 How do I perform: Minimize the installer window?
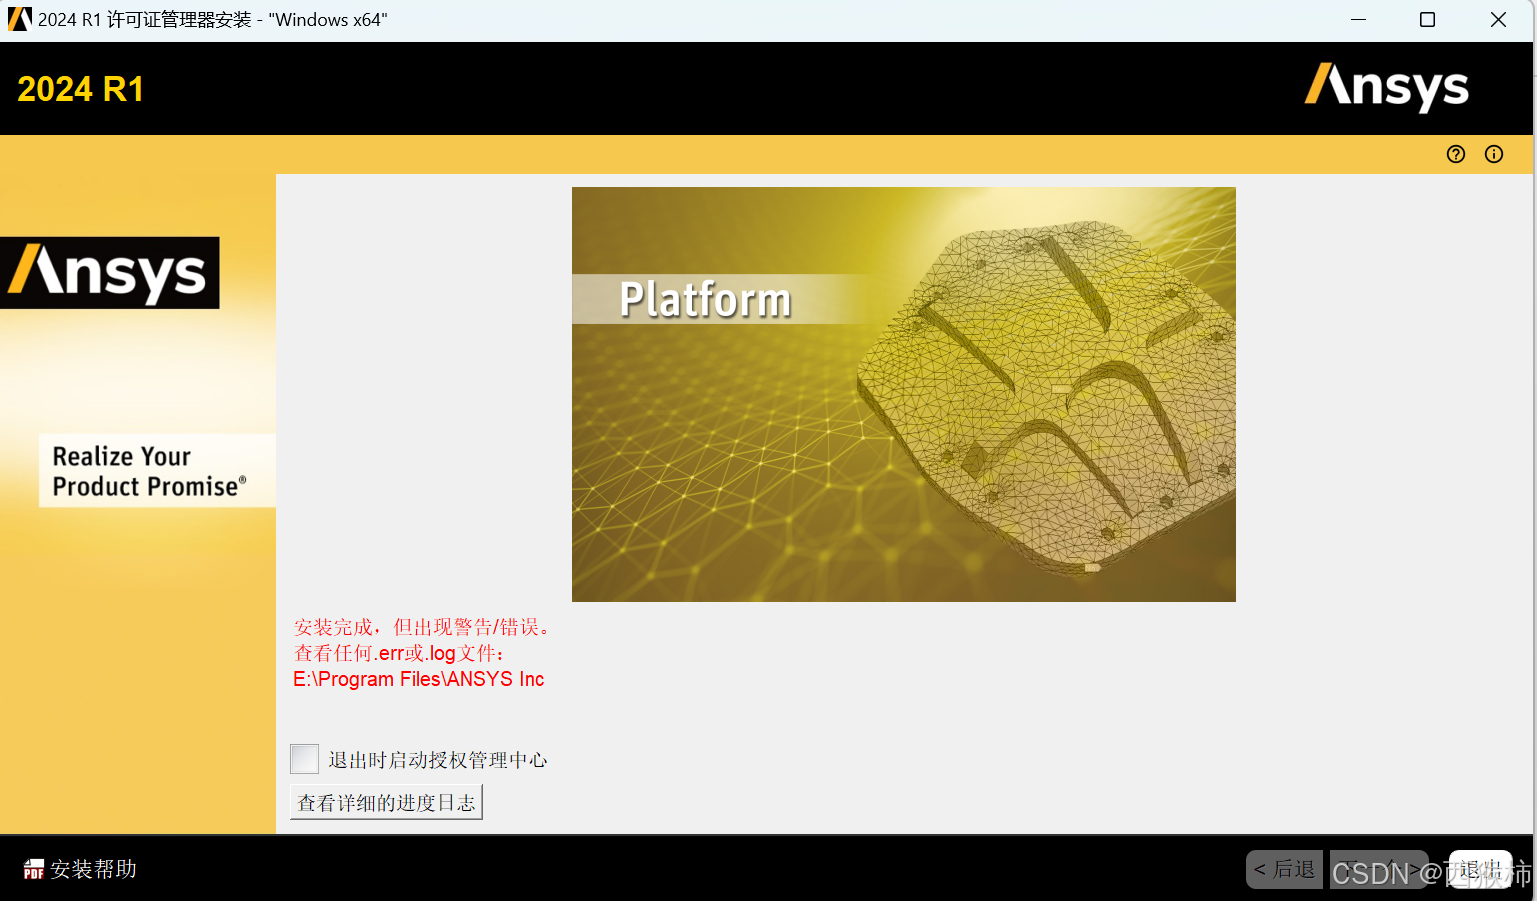coord(1358,19)
